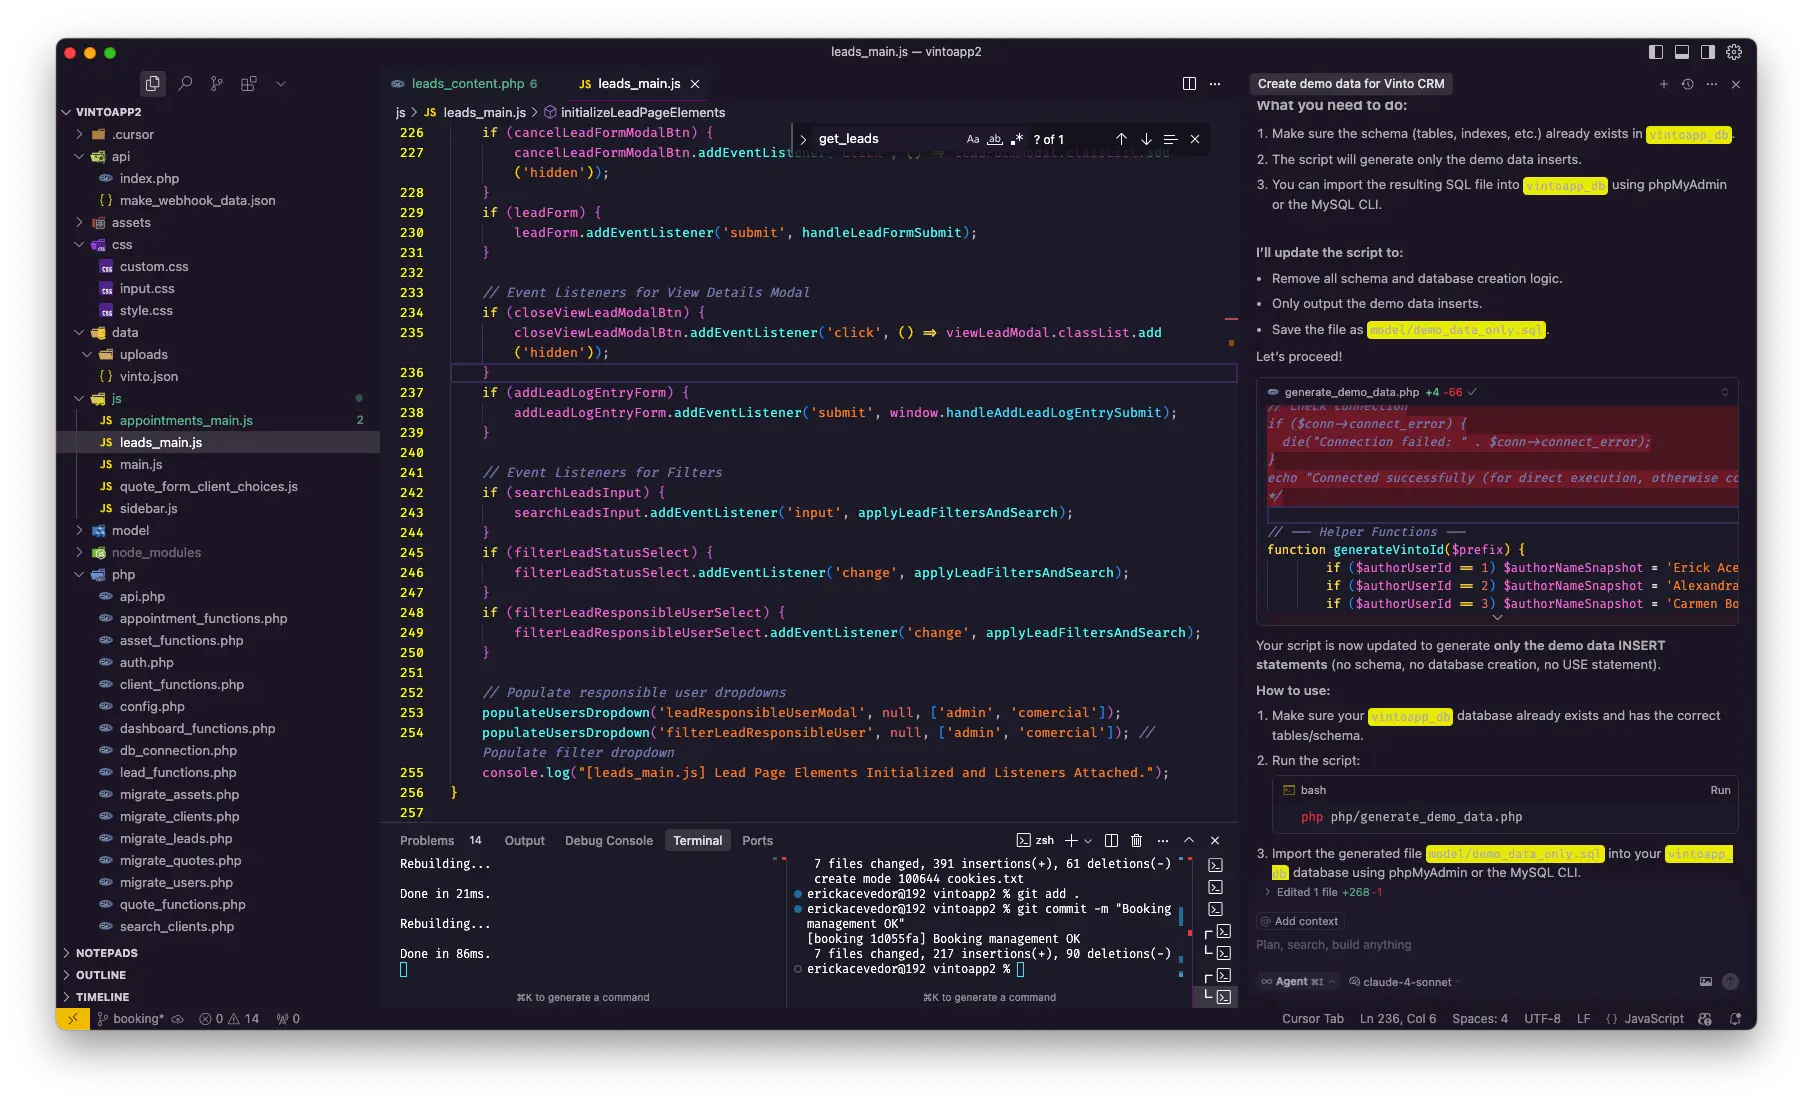Screen dimensions: 1813x1104
Task: Toggle Match Case in the find widget
Action: point(973,139)
